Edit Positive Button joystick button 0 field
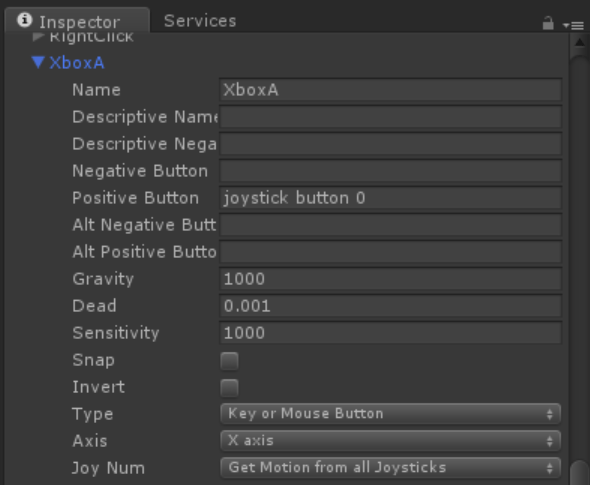 [x=391, y=198]
